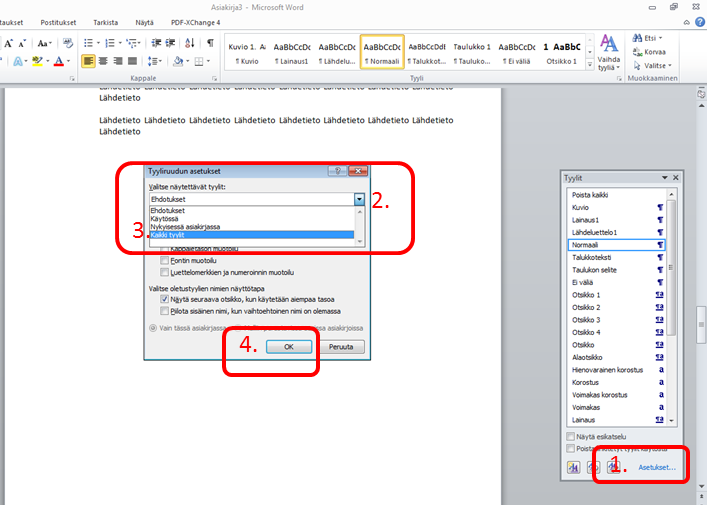707x505 pixels.
Task: Switch to the Näytä tab
Action: tap(144, 22)
